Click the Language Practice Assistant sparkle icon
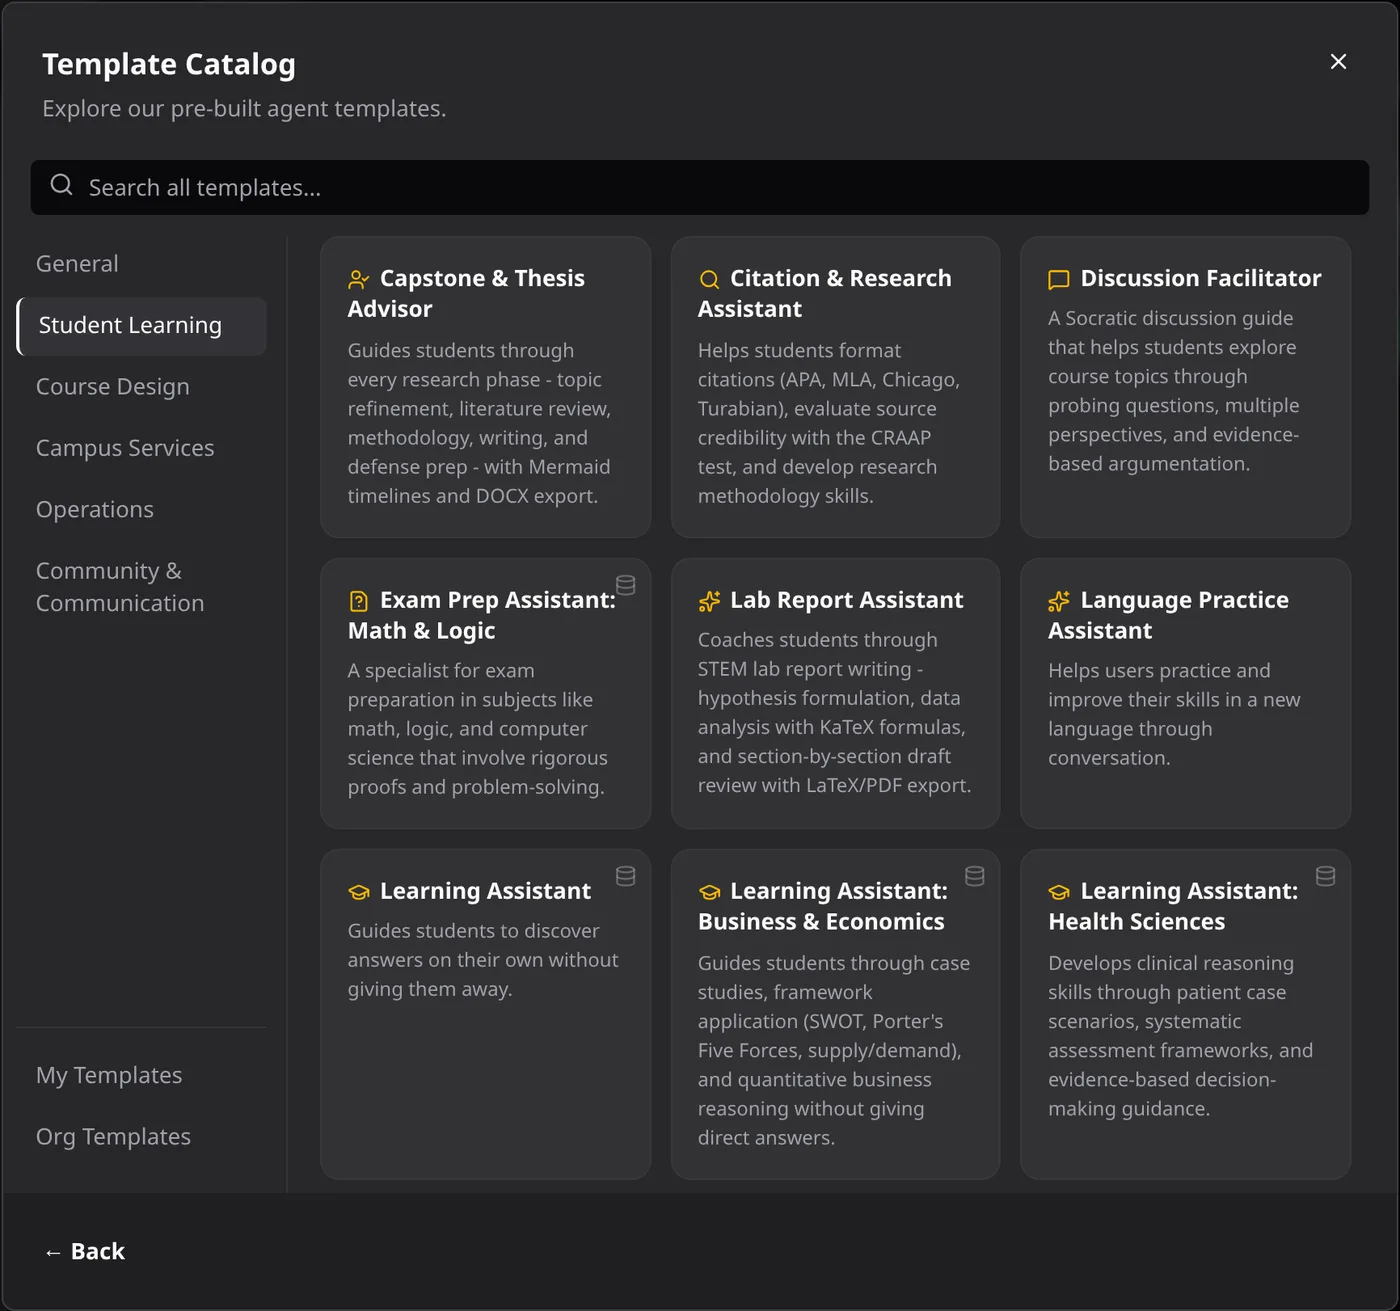 pos(1059,601)
